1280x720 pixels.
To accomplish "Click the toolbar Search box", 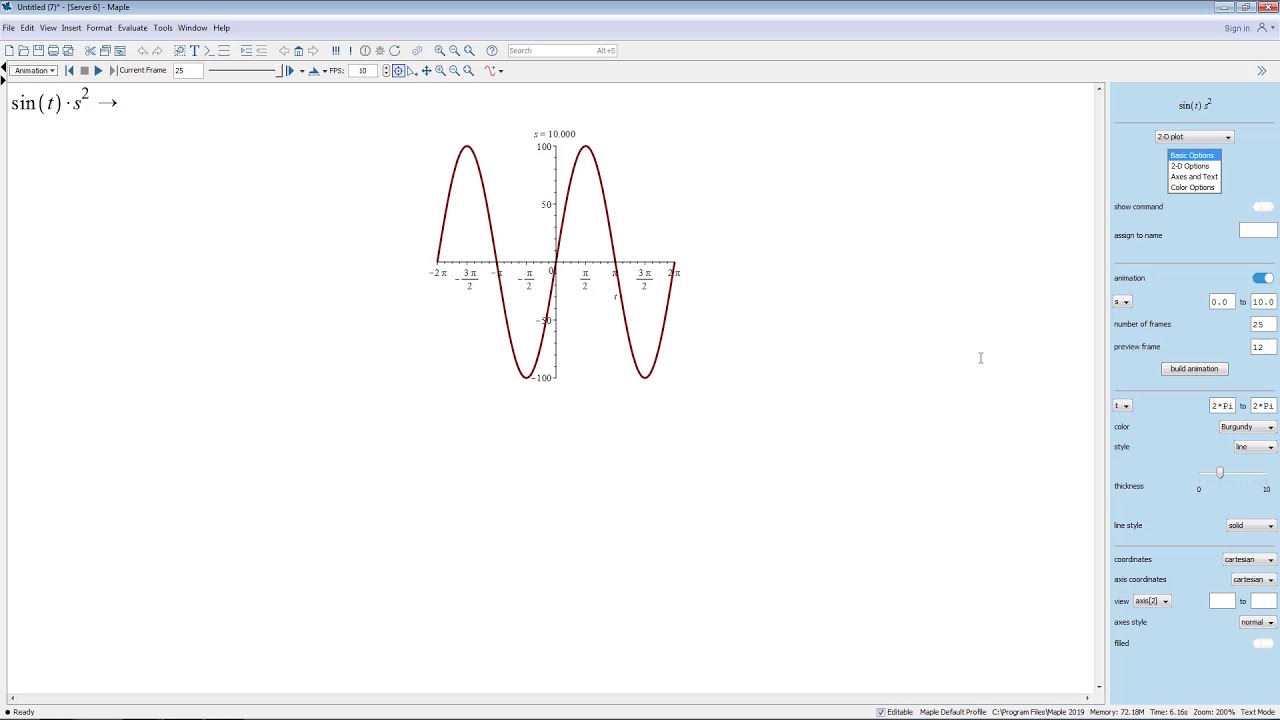I will tap(562, 51).
